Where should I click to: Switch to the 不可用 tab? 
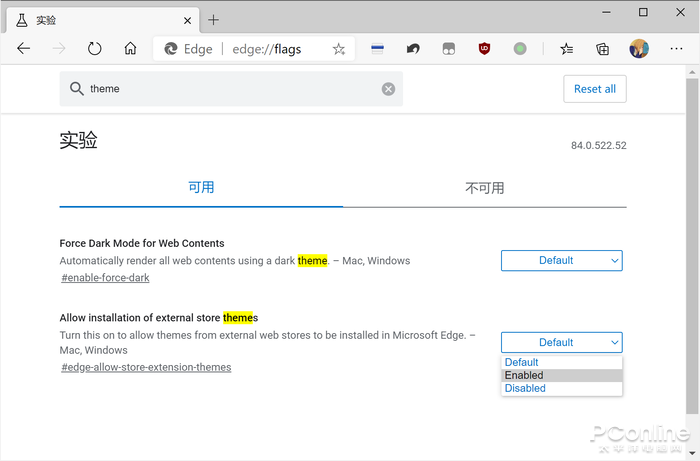click(485, 188)
